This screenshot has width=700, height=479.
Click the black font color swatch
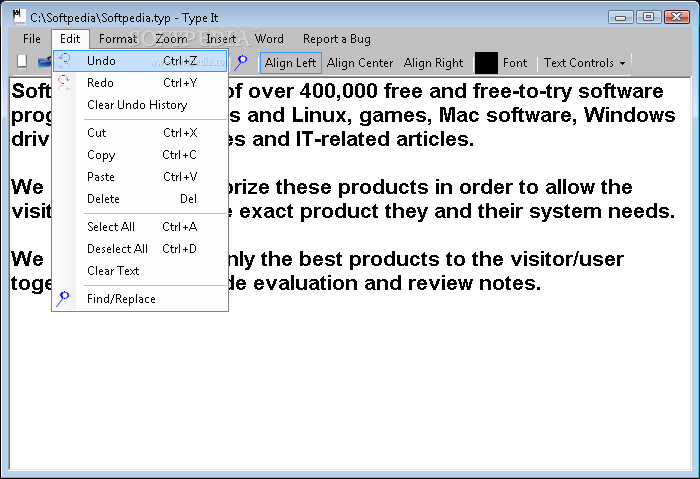tap(486, 63)
